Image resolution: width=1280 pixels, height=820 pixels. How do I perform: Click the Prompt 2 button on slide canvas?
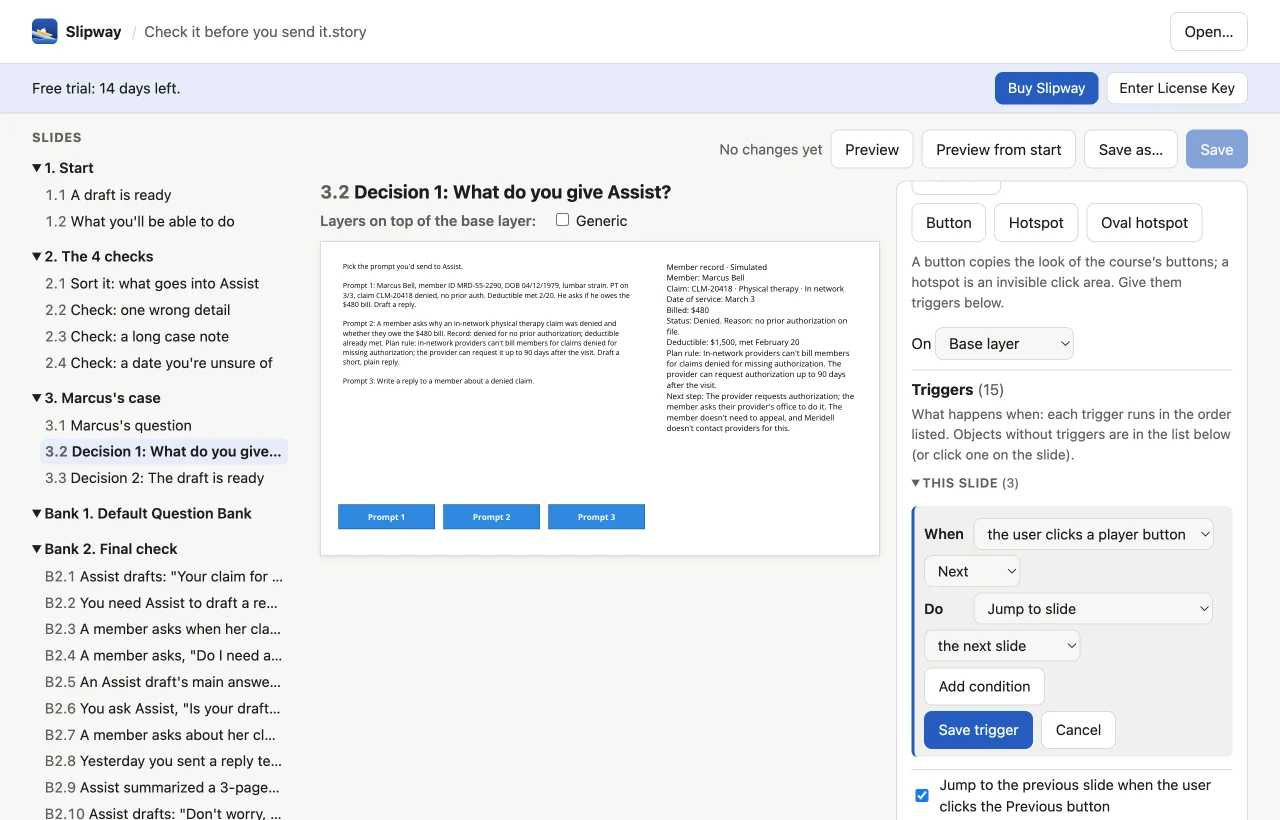491,517
